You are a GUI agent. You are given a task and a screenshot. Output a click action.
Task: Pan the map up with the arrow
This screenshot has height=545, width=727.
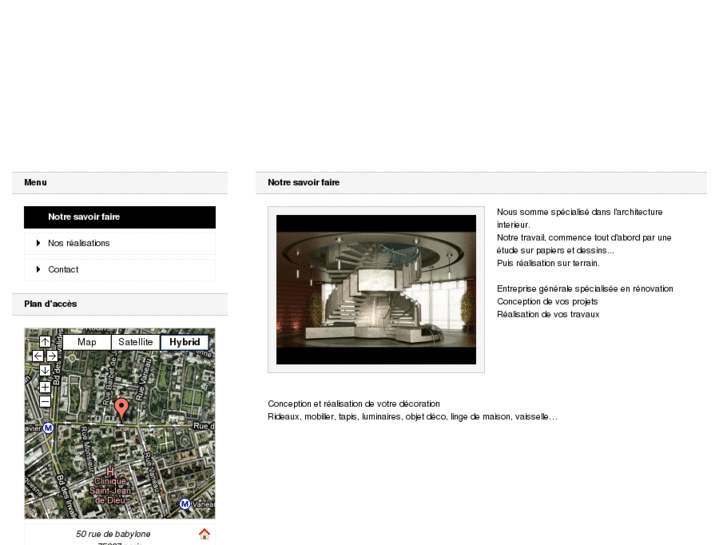tap(45, 342)
